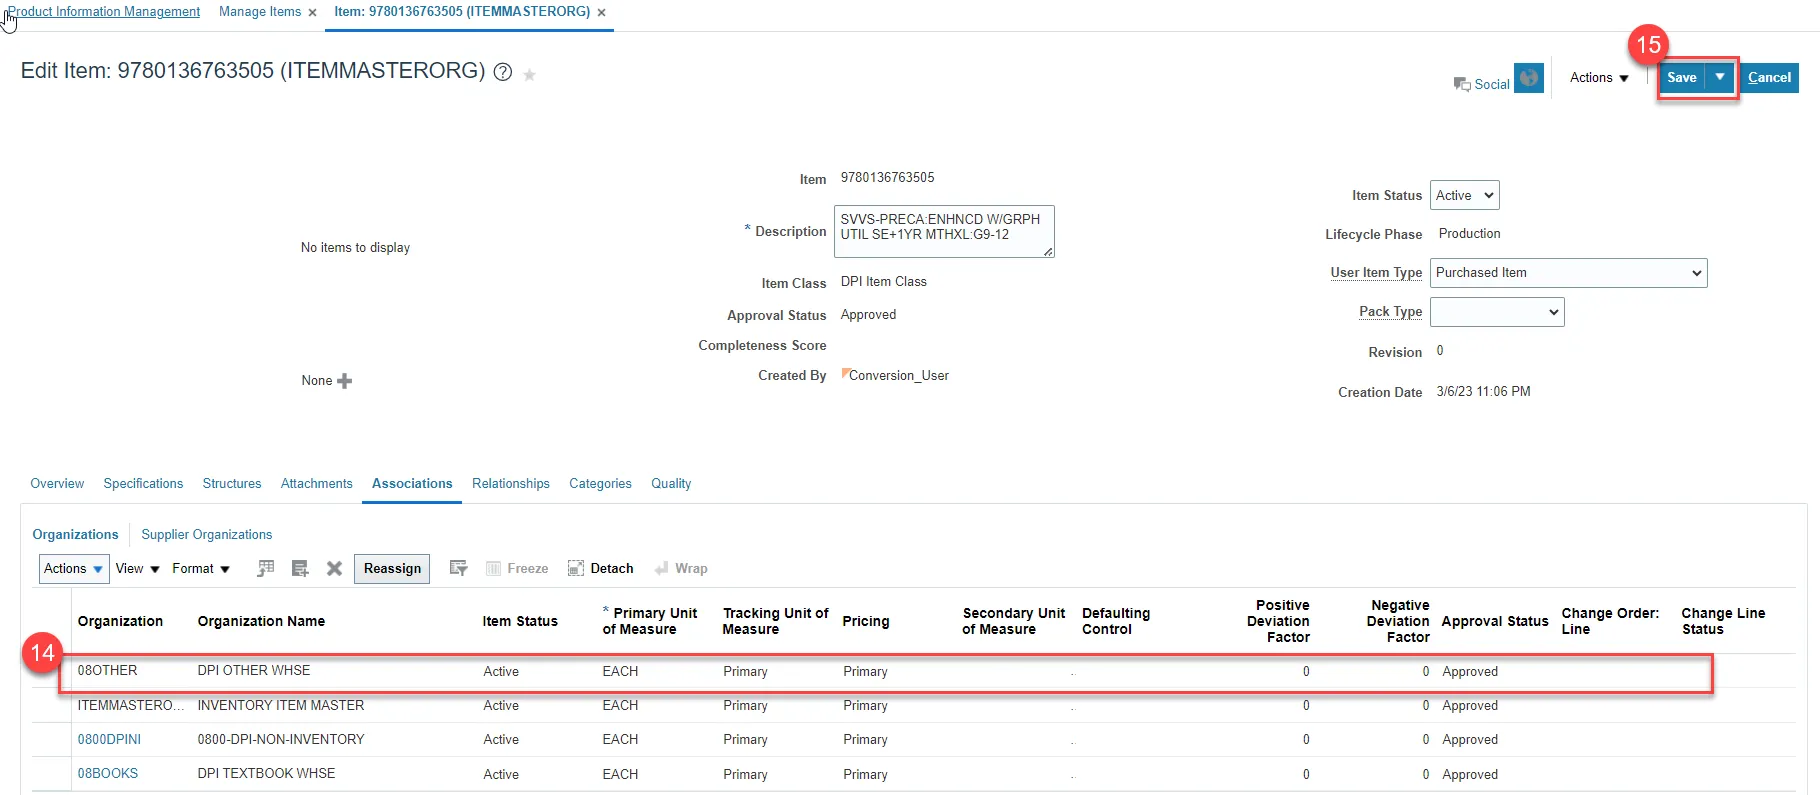This screenshot has width=1820, height=795.
Task: Mark page as favorite with star icon
Action: click(x=529, y=75)
